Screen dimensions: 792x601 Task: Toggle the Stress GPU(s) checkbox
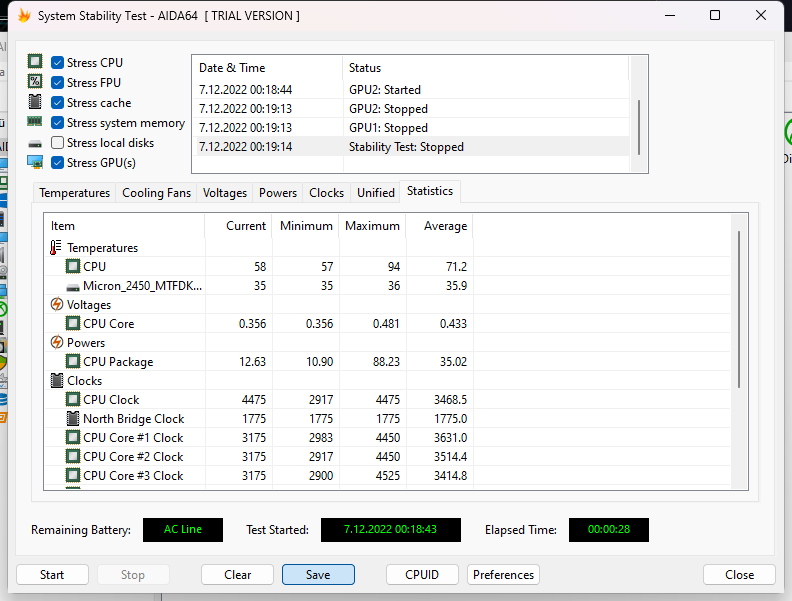(x=58, y=163)
